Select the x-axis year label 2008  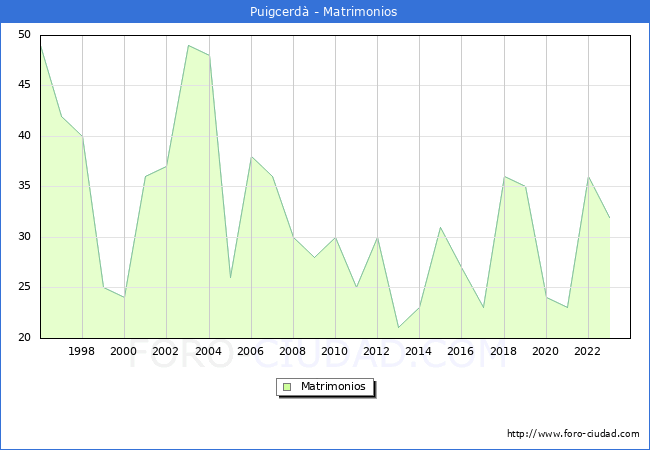(293, 351)
